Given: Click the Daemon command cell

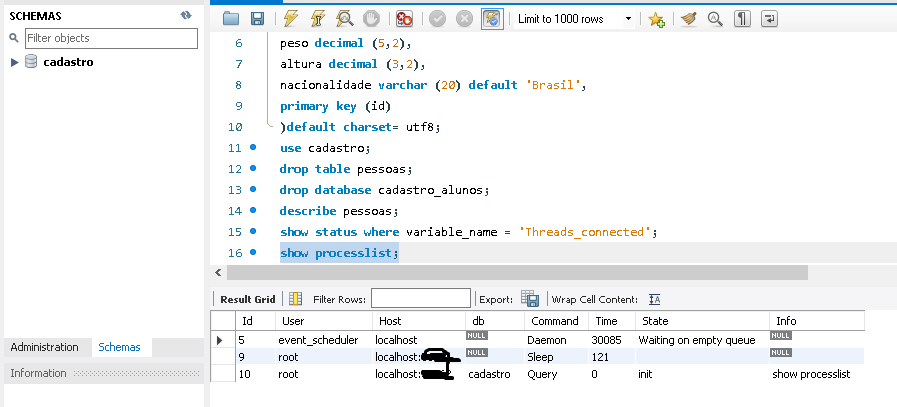Looking at the screenshot, I should (557, 340).
